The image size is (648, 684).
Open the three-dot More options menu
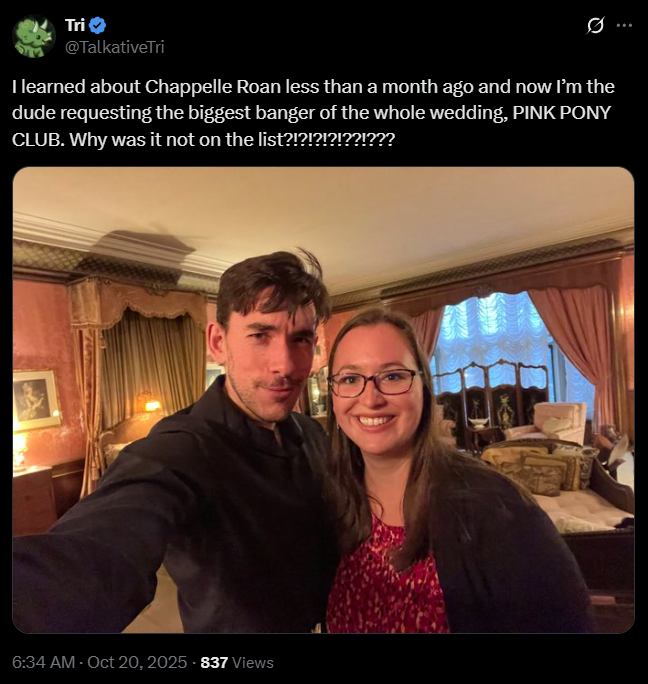[624, 25]
